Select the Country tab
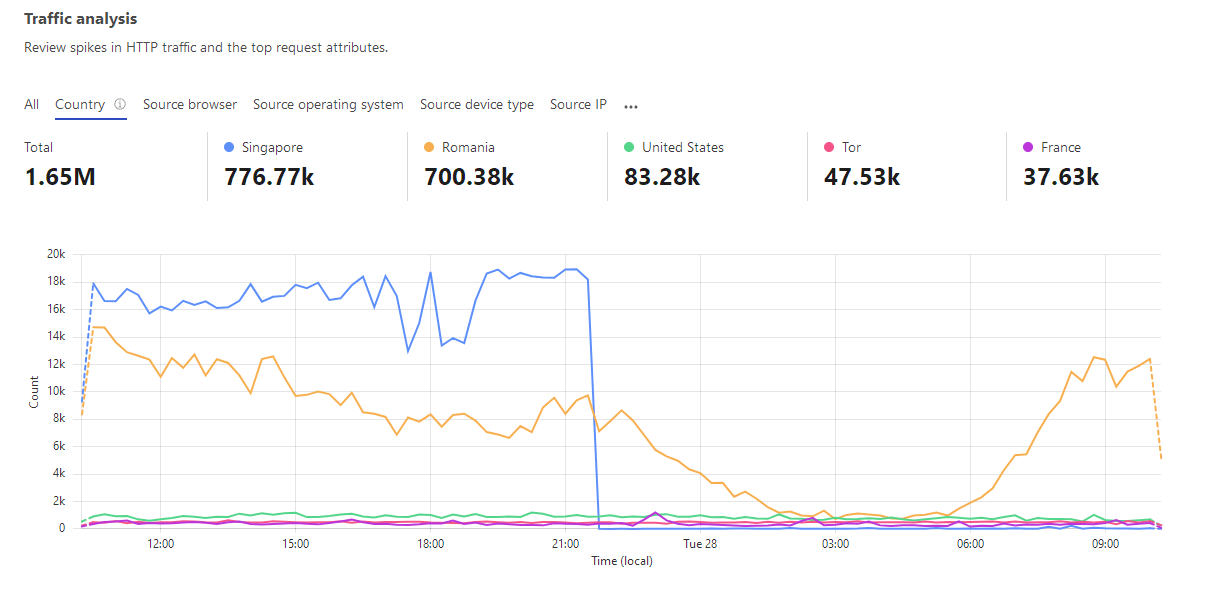The image size is (1221, 606). 80,104
